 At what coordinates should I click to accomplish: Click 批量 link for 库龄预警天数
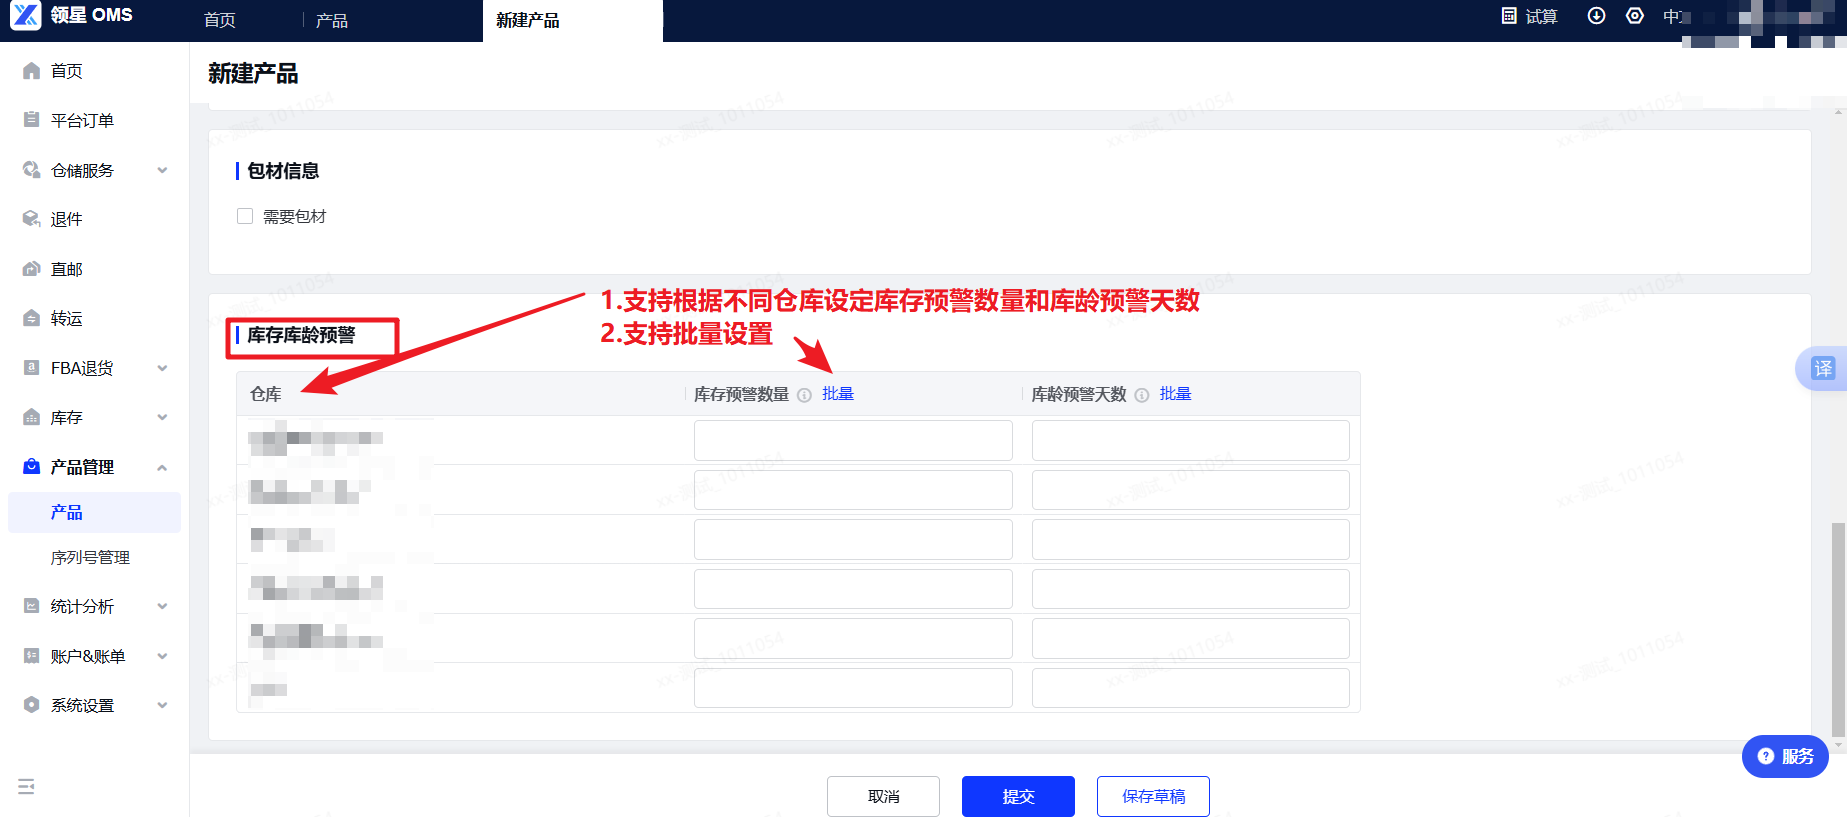[x=1176, y=394]
